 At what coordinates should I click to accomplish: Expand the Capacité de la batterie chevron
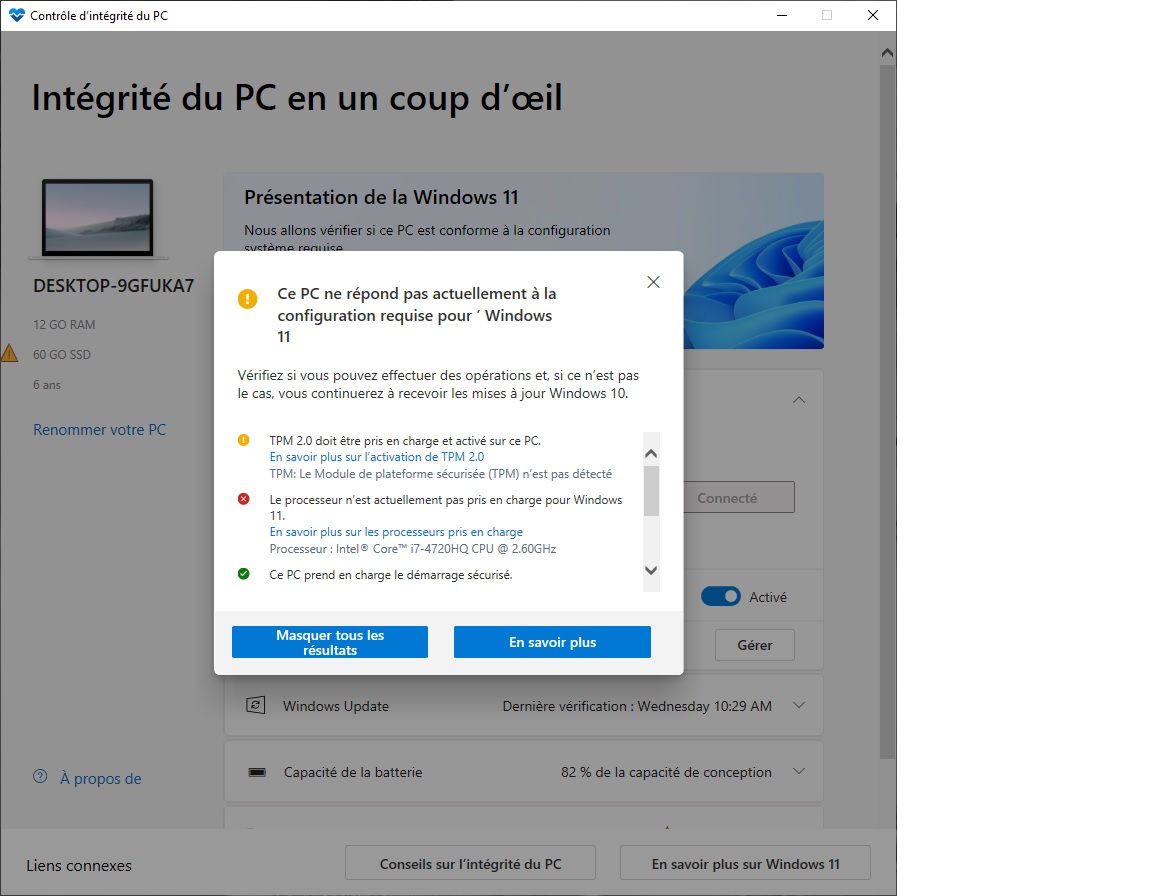[x=799, y=772]
